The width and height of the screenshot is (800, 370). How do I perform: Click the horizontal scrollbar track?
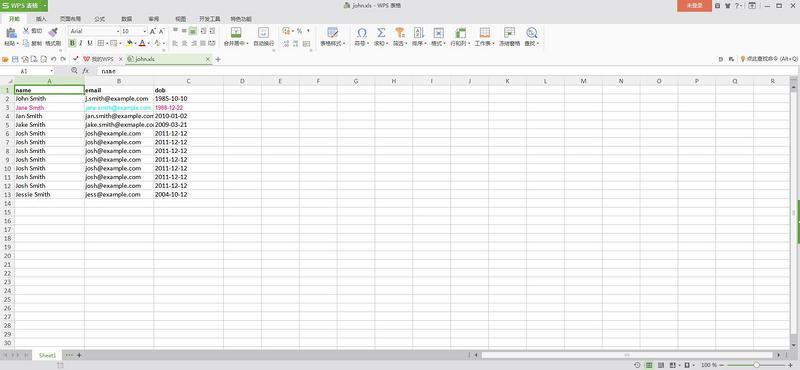pos(627,355)
